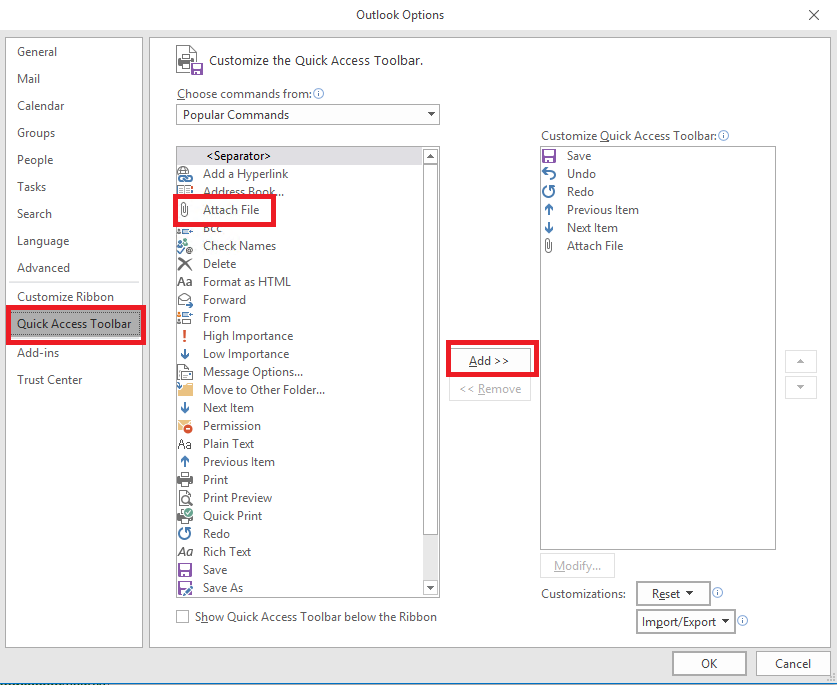837x685 pixels.
Task: Select the Print Preview magnifier icon
Action: [185, 498]
